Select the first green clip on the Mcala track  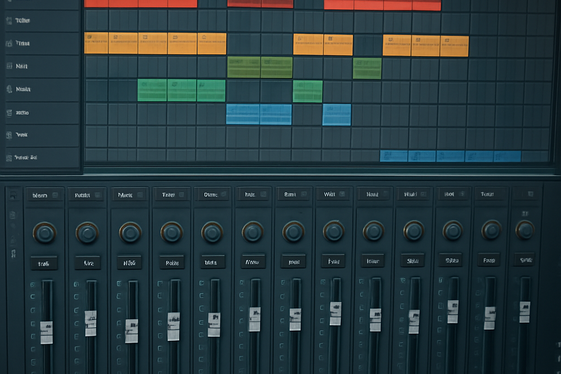(x=152, y=91)
